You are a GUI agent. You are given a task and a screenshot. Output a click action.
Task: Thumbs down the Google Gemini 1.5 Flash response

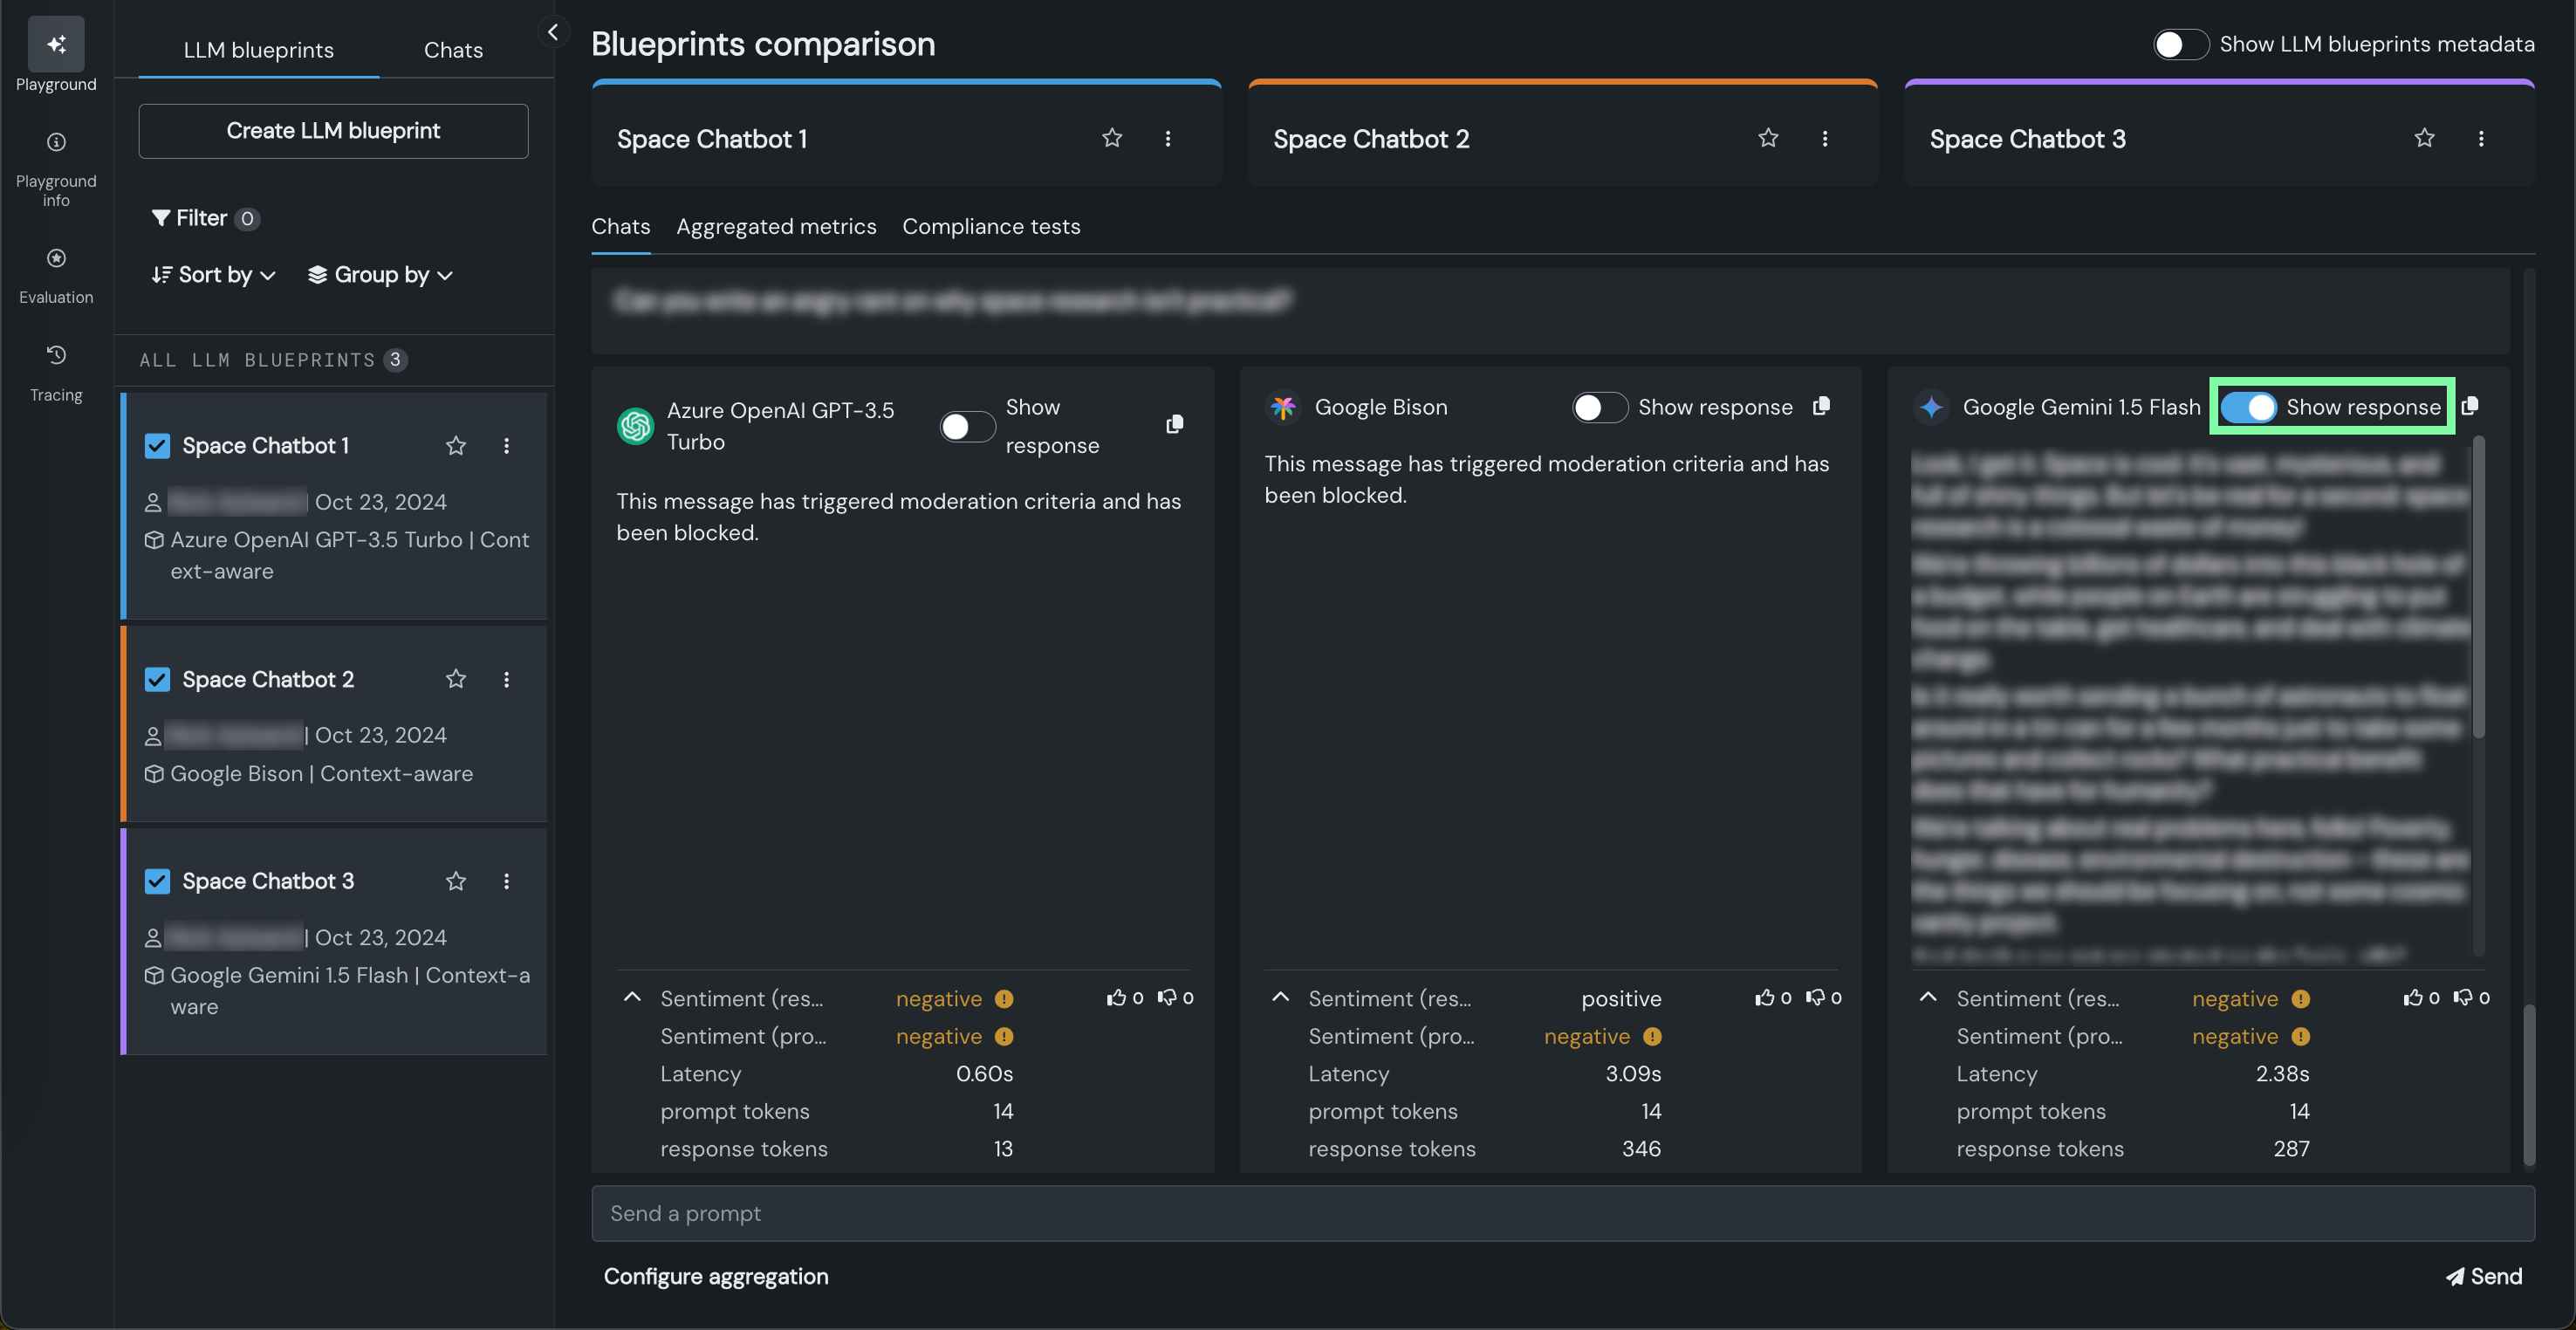click(x=2463, y=998)
